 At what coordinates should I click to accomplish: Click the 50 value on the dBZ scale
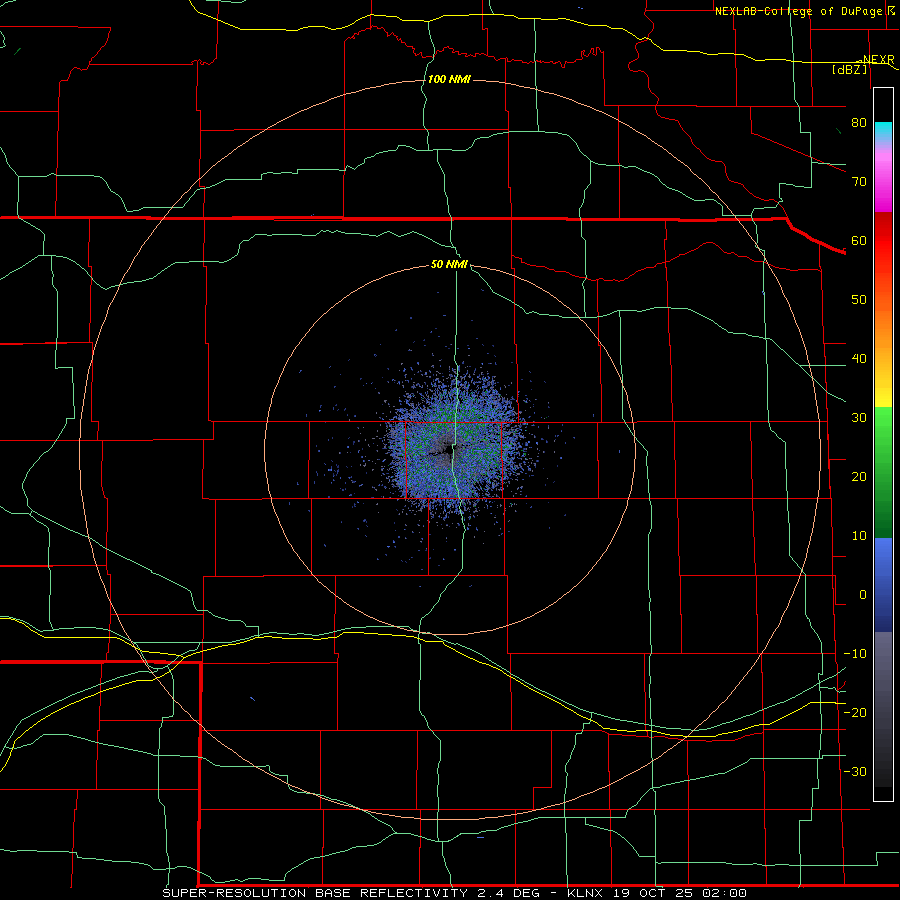pos(859,300)
